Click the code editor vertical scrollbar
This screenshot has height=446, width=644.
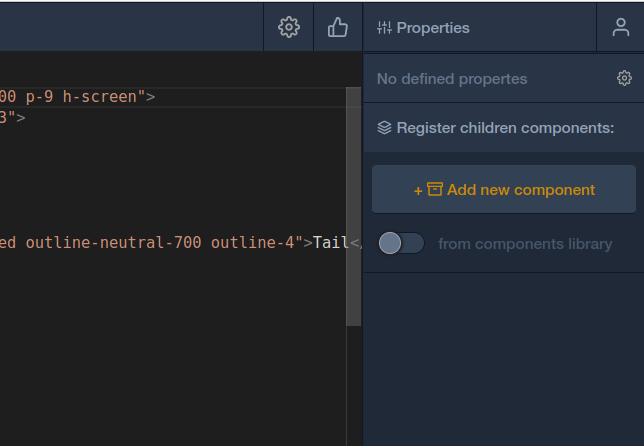[x=354, y=207]
